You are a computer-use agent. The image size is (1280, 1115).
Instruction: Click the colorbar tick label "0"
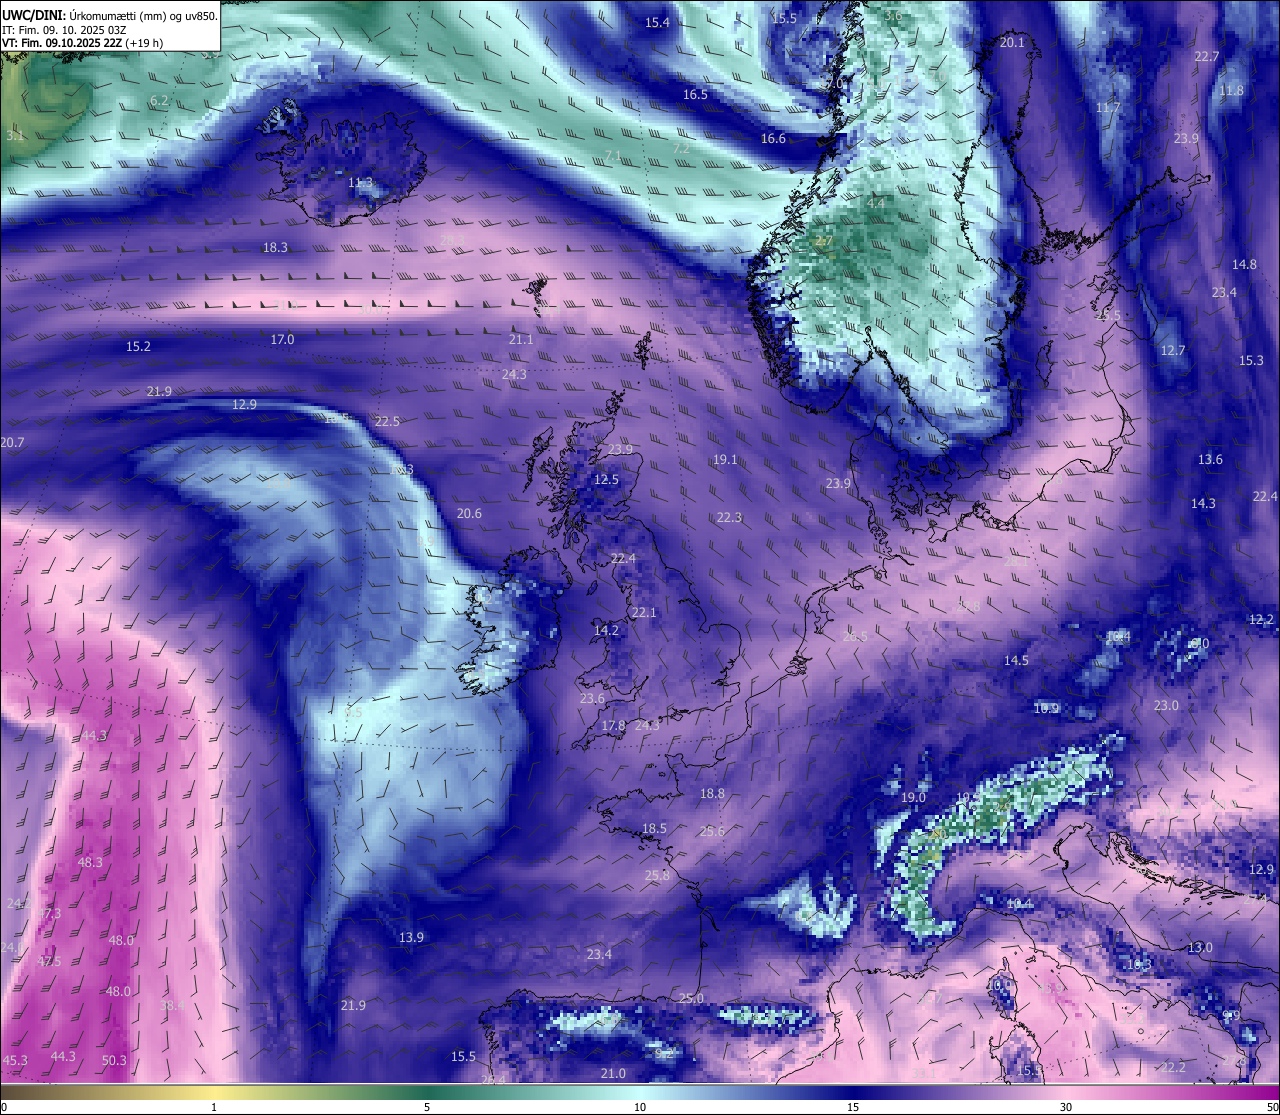pos(3,1106)
